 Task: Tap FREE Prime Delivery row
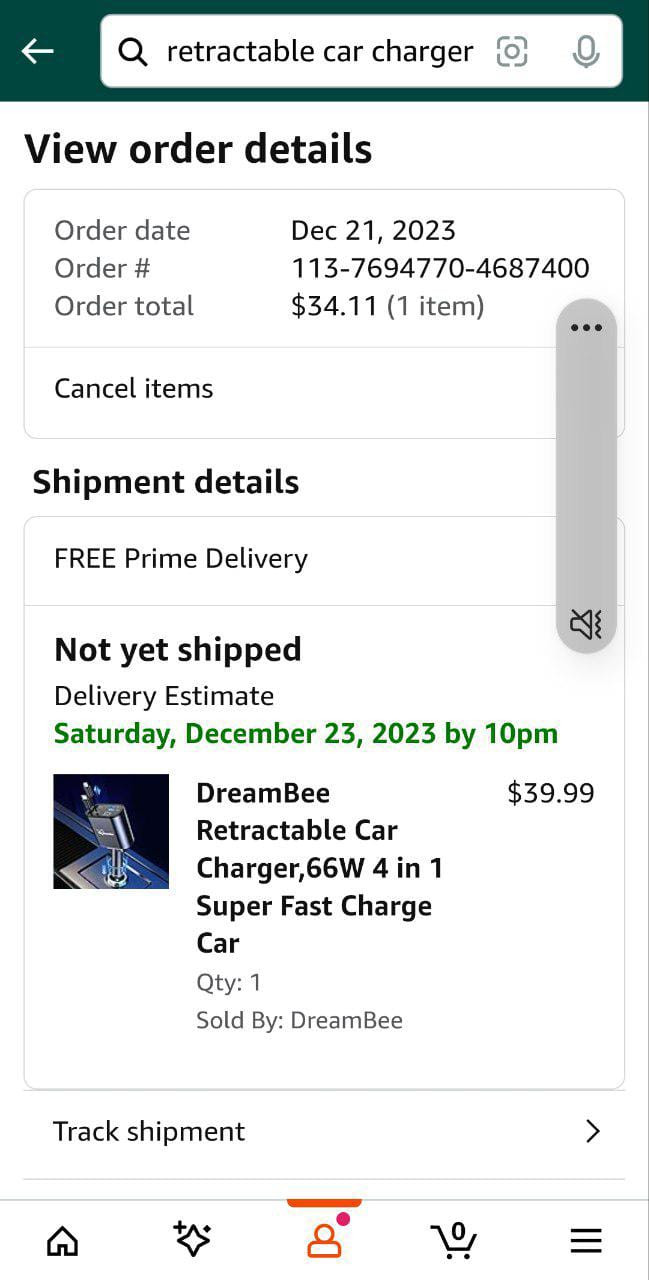pos(181,559)
